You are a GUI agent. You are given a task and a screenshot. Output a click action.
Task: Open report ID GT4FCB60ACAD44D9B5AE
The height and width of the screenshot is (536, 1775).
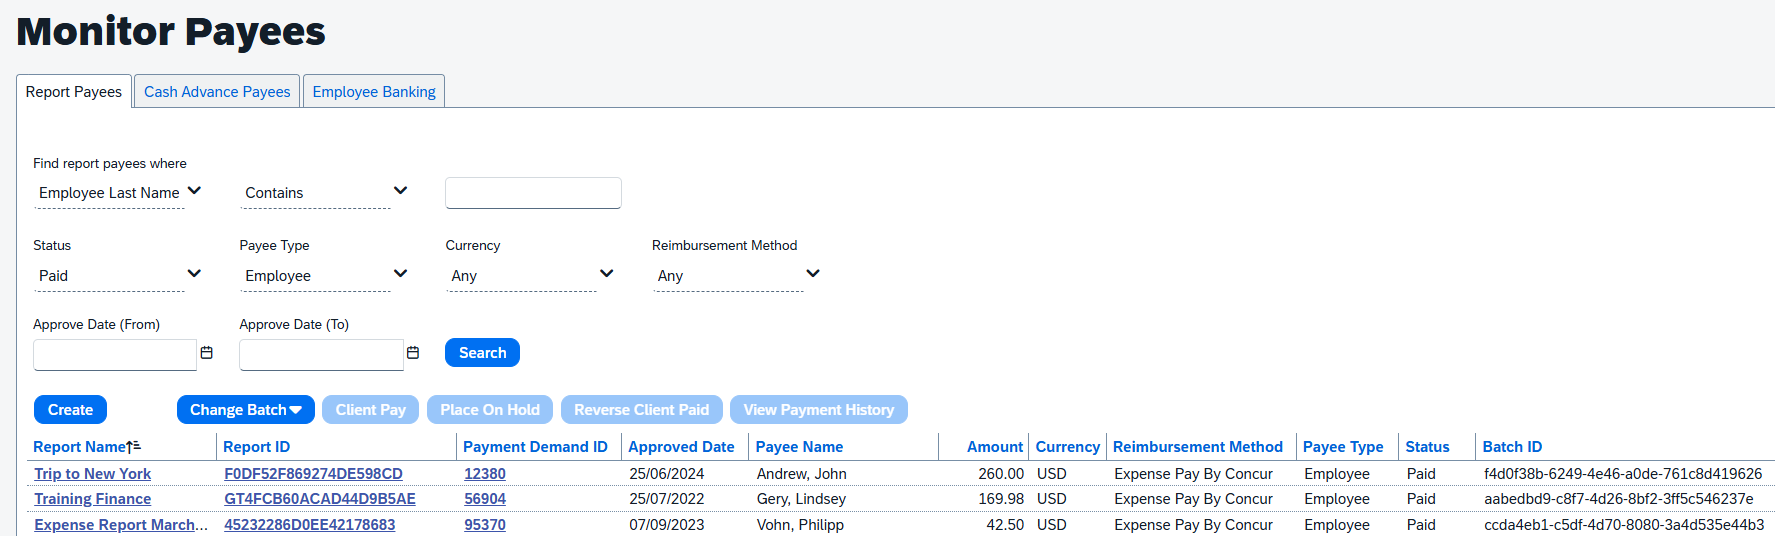[320, 499]
